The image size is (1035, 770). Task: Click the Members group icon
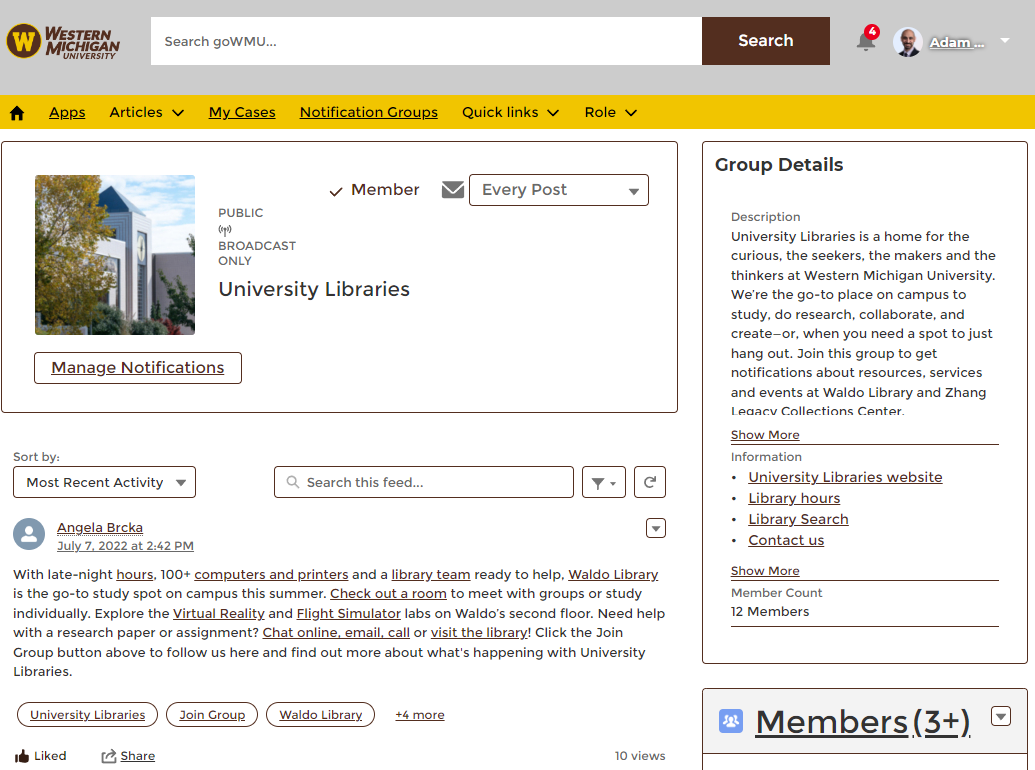point(731,721)
